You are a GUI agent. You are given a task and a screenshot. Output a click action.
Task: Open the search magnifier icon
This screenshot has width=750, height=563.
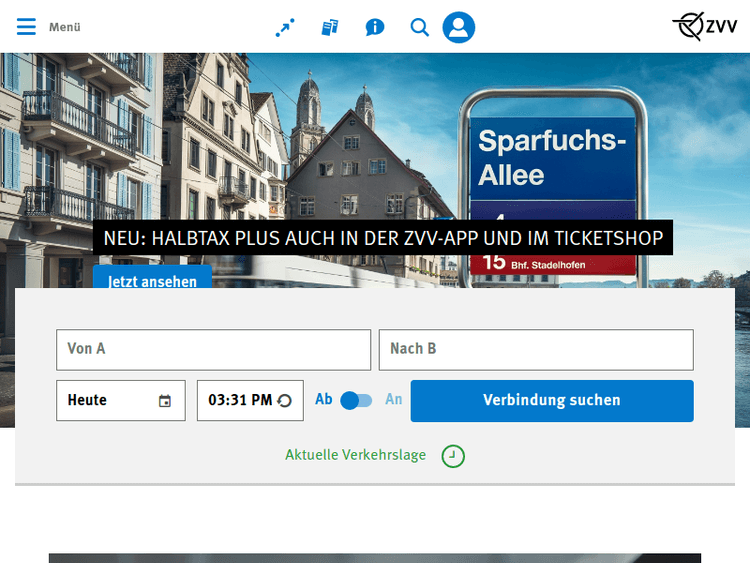pos(419,27)
